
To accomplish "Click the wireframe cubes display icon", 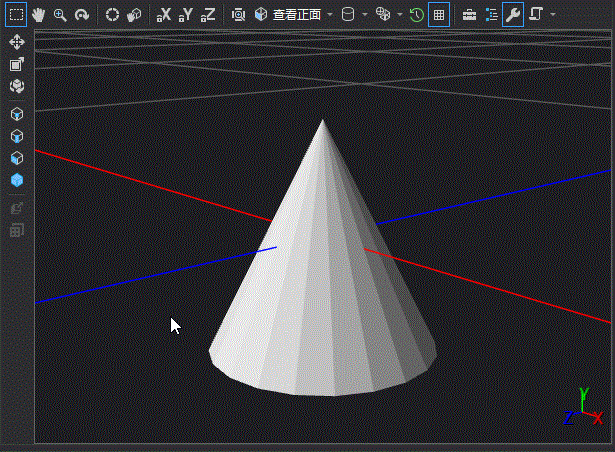I will (383, 15).
